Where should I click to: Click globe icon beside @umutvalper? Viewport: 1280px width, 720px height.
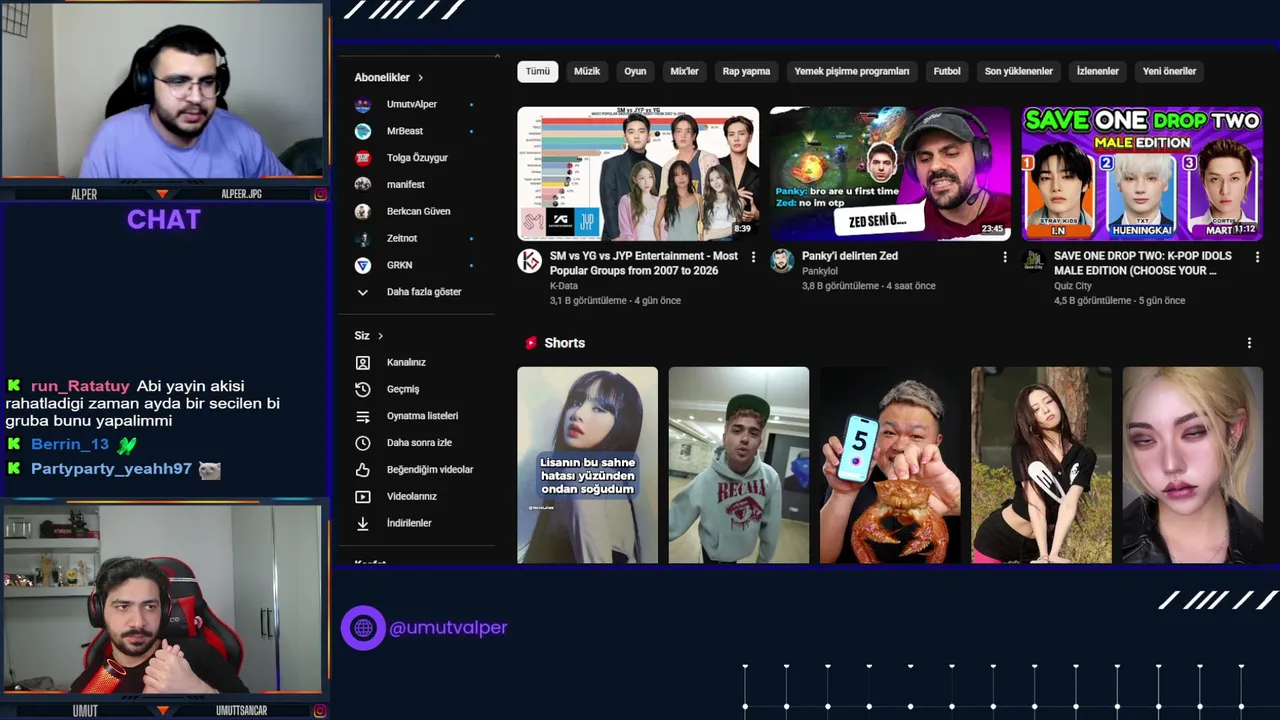coord(363,628)
